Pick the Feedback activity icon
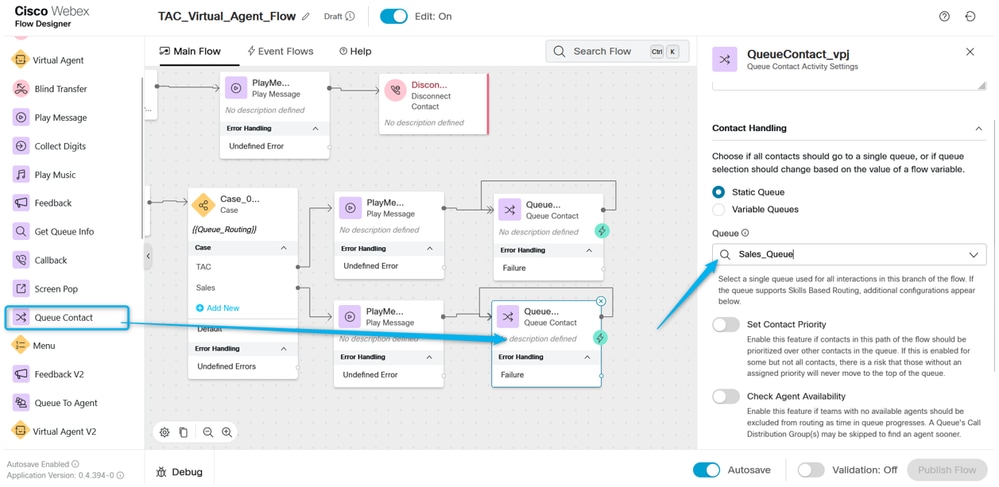 pos(21,203)
